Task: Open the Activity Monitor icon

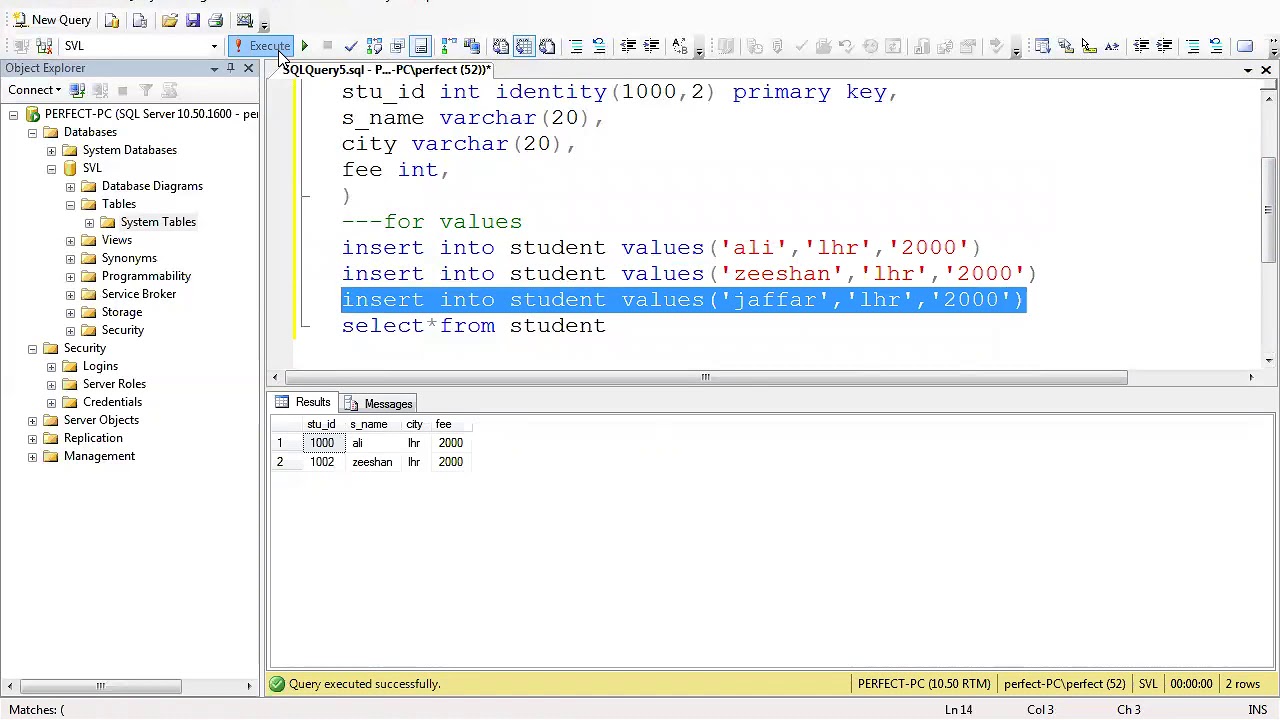Action: [x=244, y=20]
